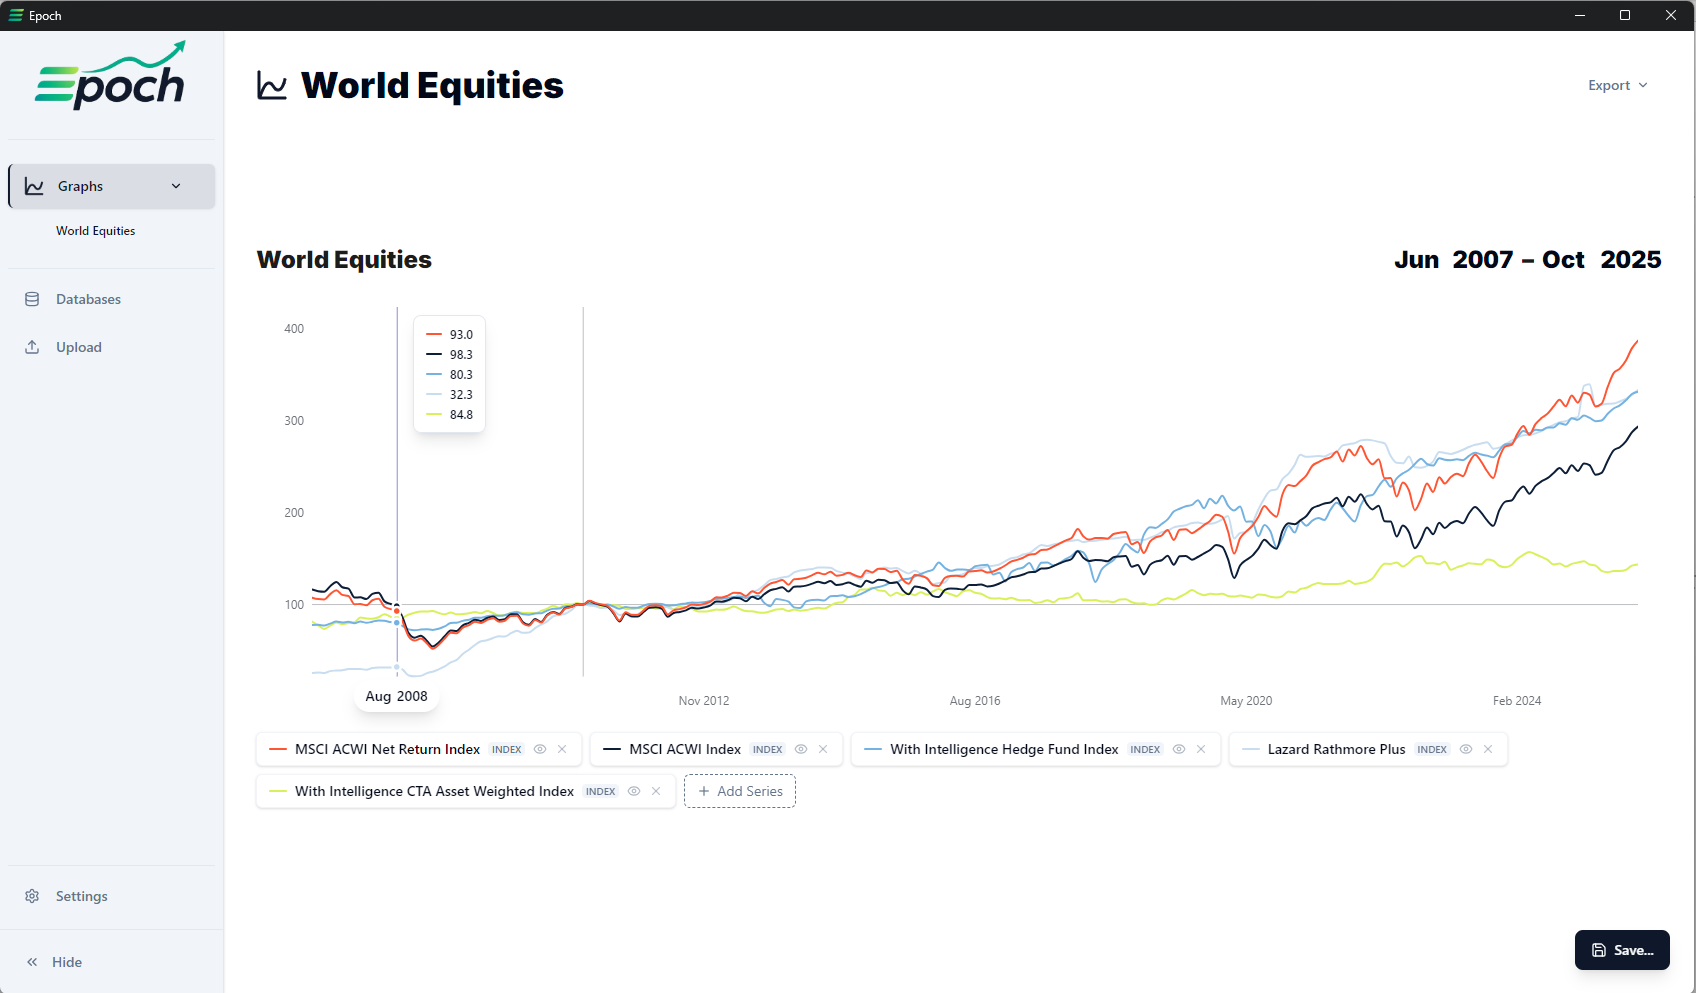Click the World Equities chart title
Image resolution: width=1696 pixels, height=993 pixels.
pos(345,260)
